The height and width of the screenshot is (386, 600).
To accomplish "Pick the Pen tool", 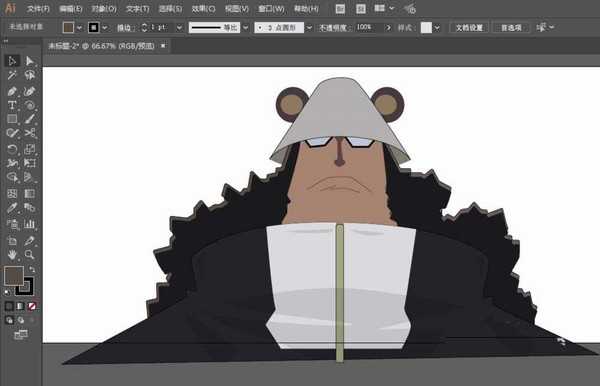I will (x=12, y=91).
